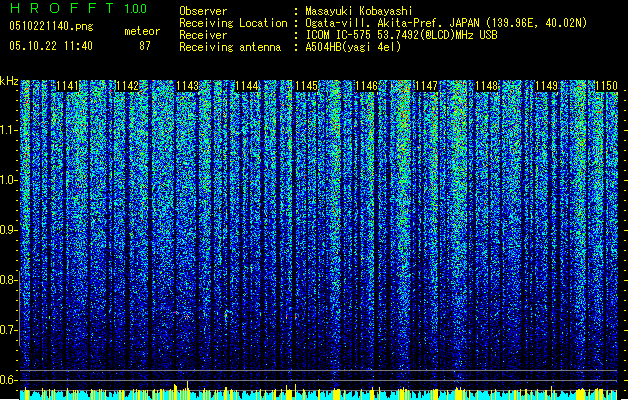The width and height of the screenshot is (629, 400).
Task: Click the timestamp 05.10.22 11:40
Action: (51, 46)
